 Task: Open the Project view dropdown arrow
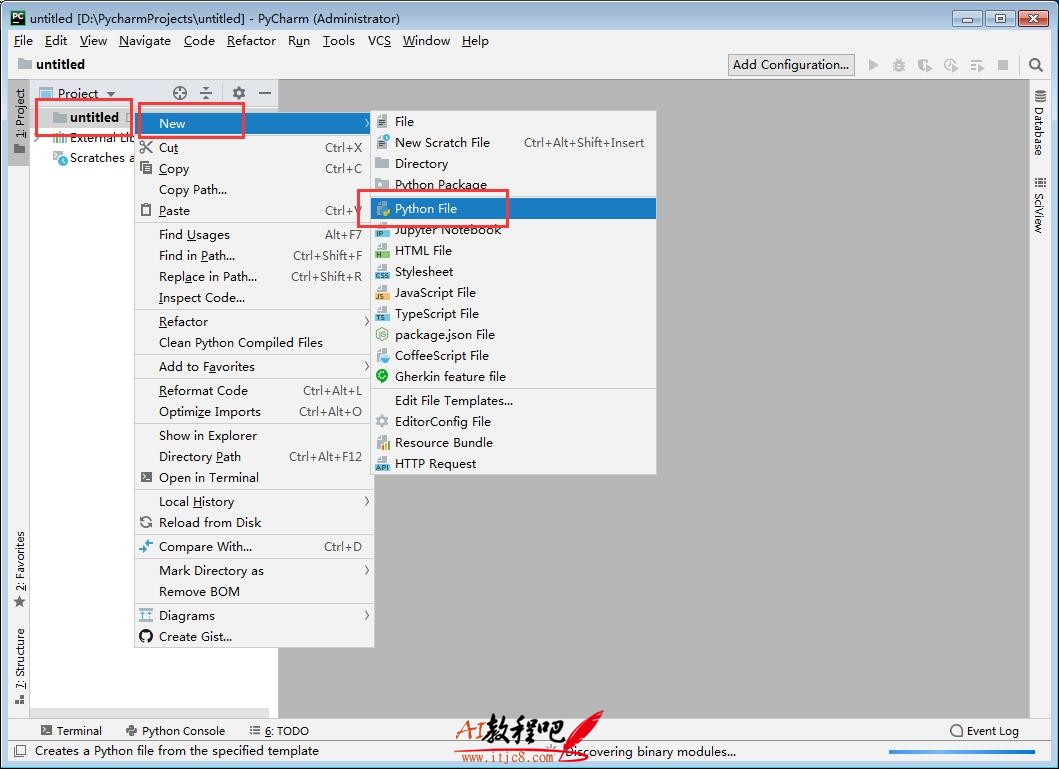click(111, 94)
